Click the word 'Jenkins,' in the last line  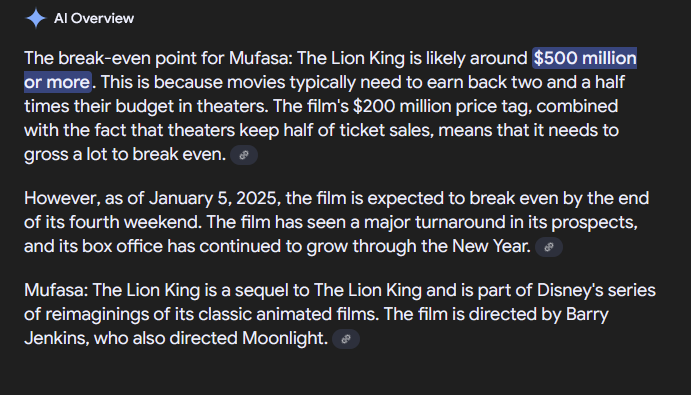coord(57,339)
